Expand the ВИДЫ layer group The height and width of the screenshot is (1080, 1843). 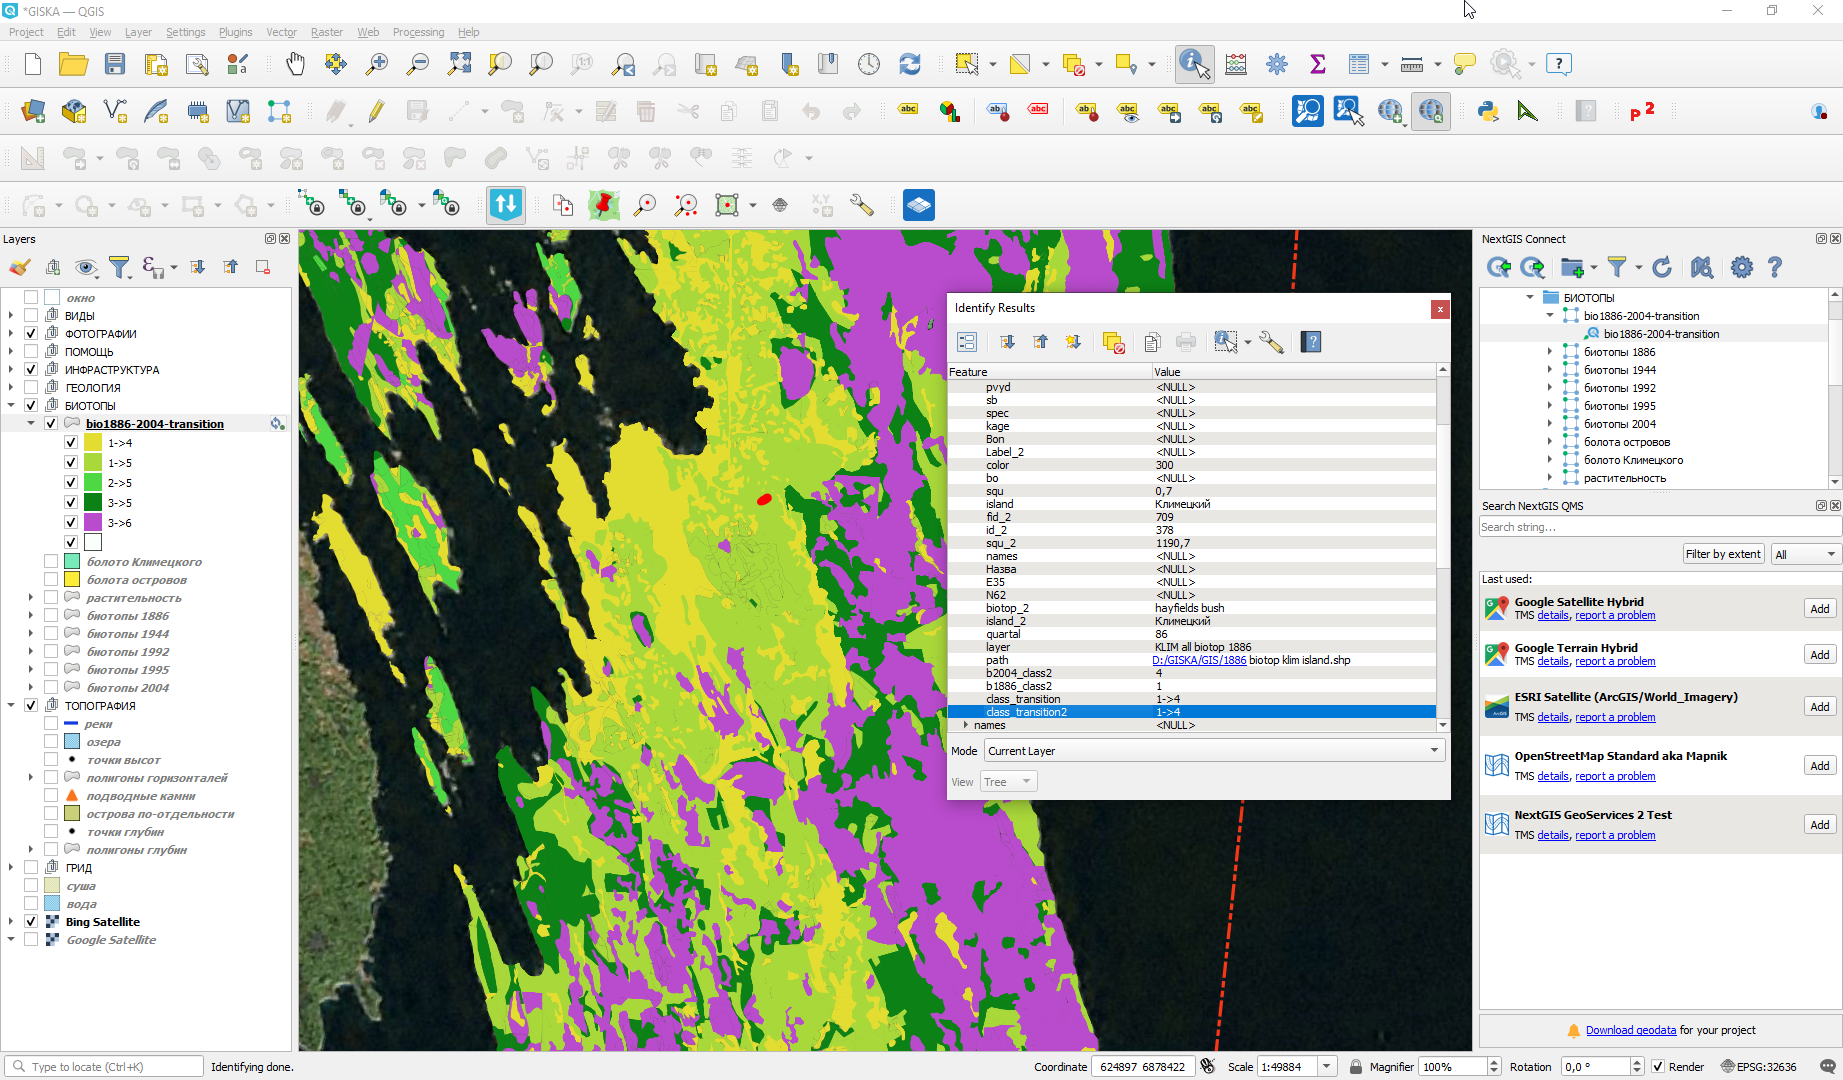(x=11, y=316)
